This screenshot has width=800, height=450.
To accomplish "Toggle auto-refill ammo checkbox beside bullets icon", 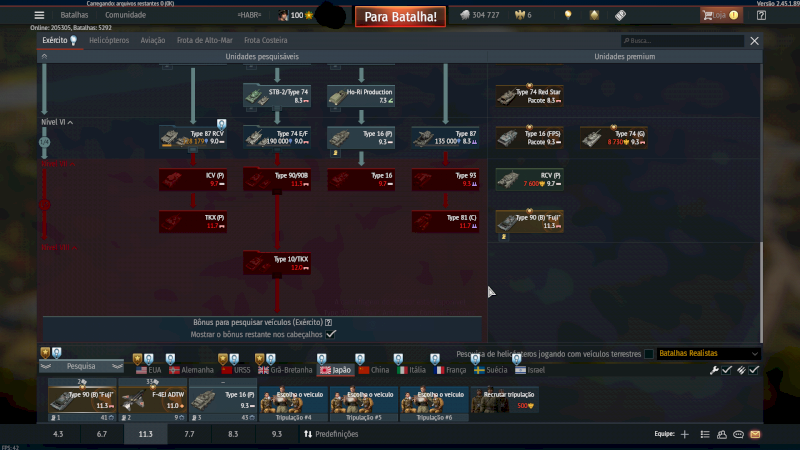I will pos(754,370).
